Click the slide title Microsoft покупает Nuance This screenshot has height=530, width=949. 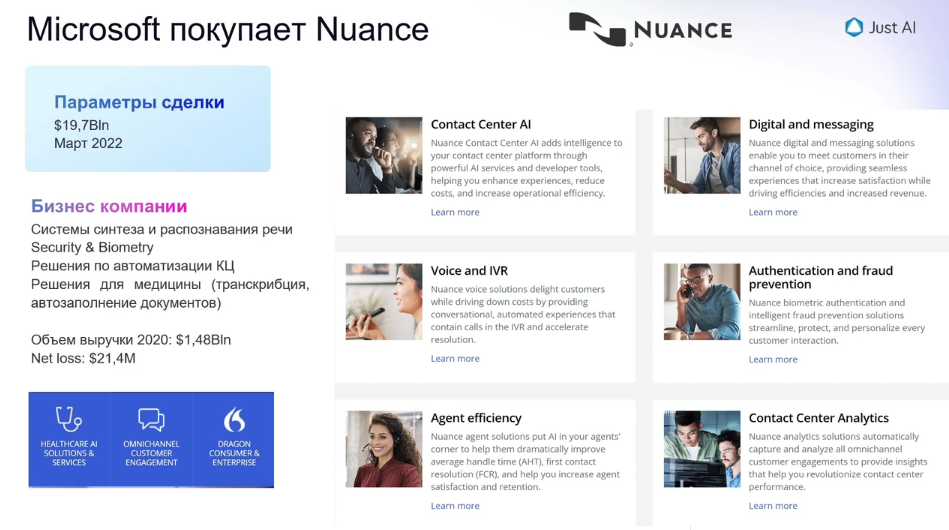[x=228, y=29]
